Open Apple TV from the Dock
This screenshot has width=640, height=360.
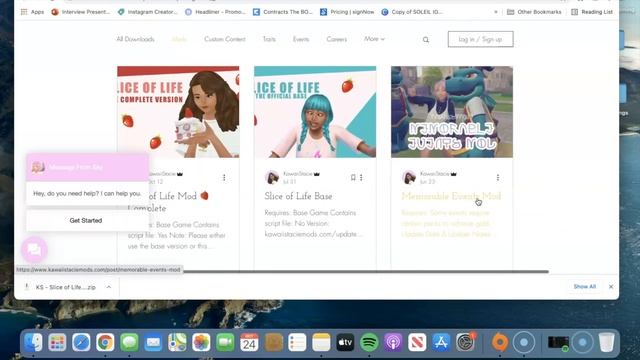[345, 342]
